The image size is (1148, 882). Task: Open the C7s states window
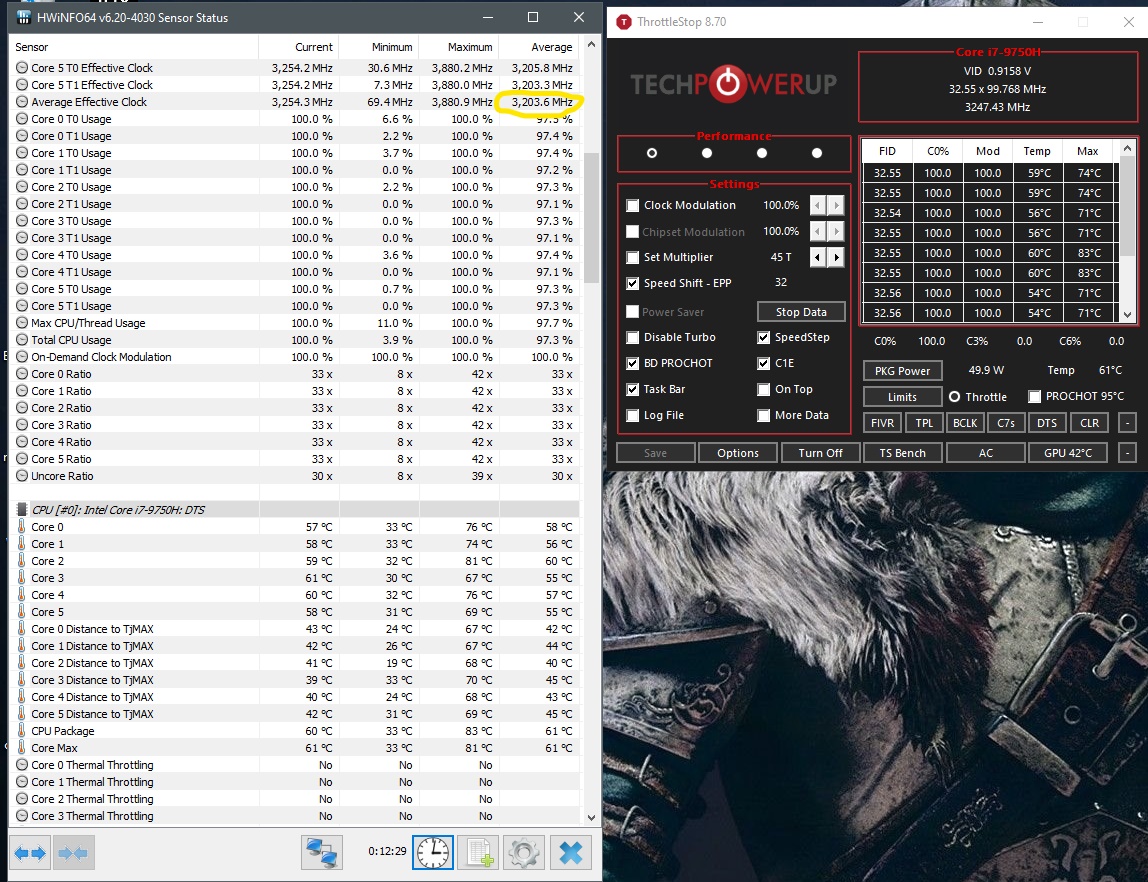click(1006, 423)
